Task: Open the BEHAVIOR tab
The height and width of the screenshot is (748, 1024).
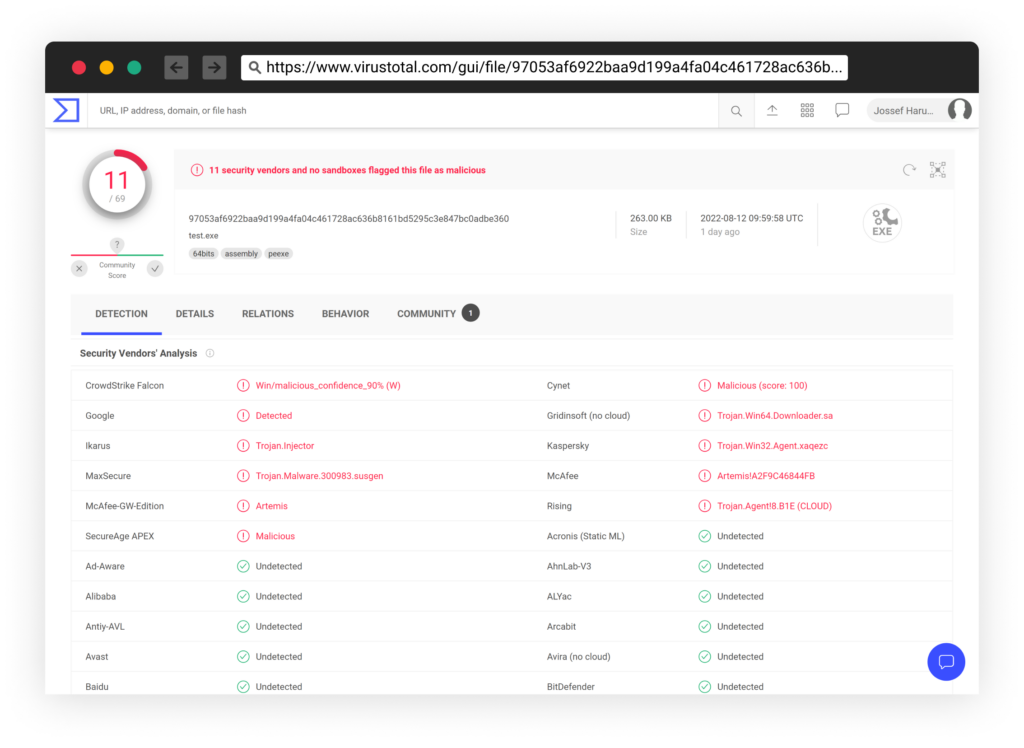Action: click(345, 314)
